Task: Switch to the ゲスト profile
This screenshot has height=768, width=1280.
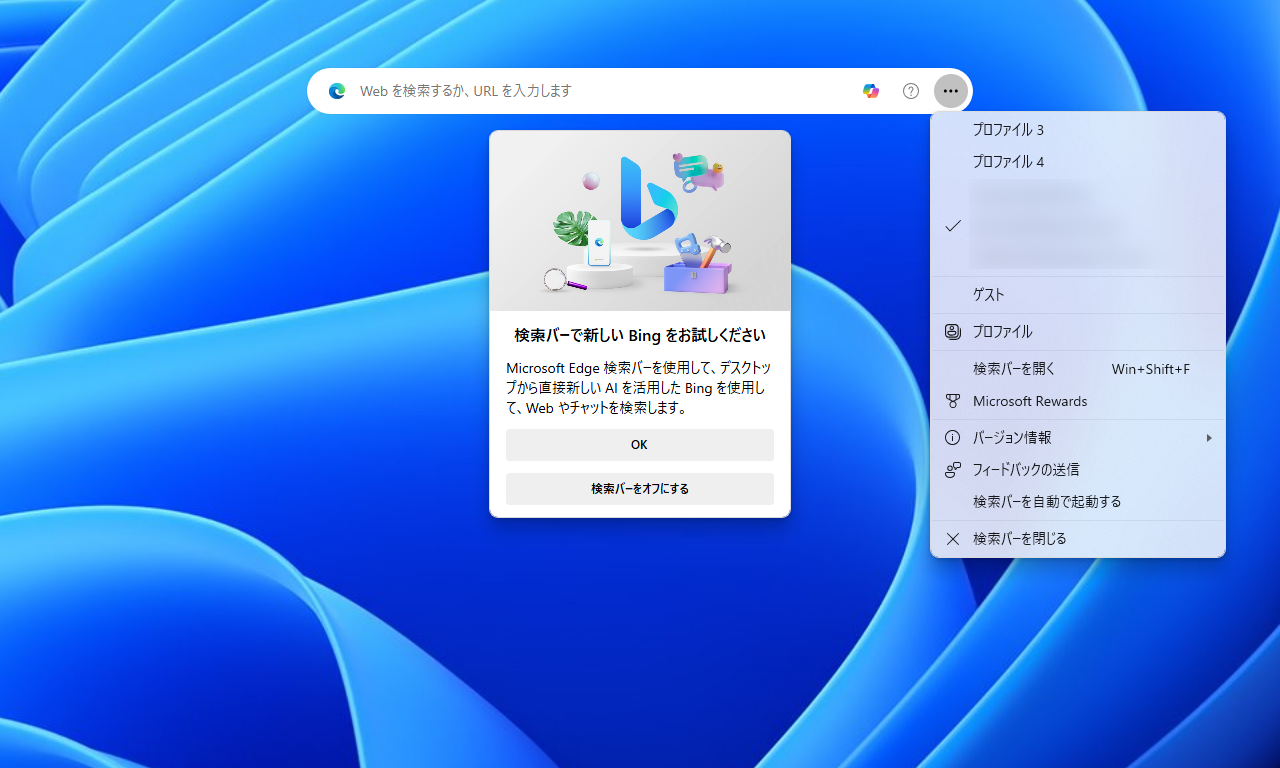Action: tap(987, 294)
